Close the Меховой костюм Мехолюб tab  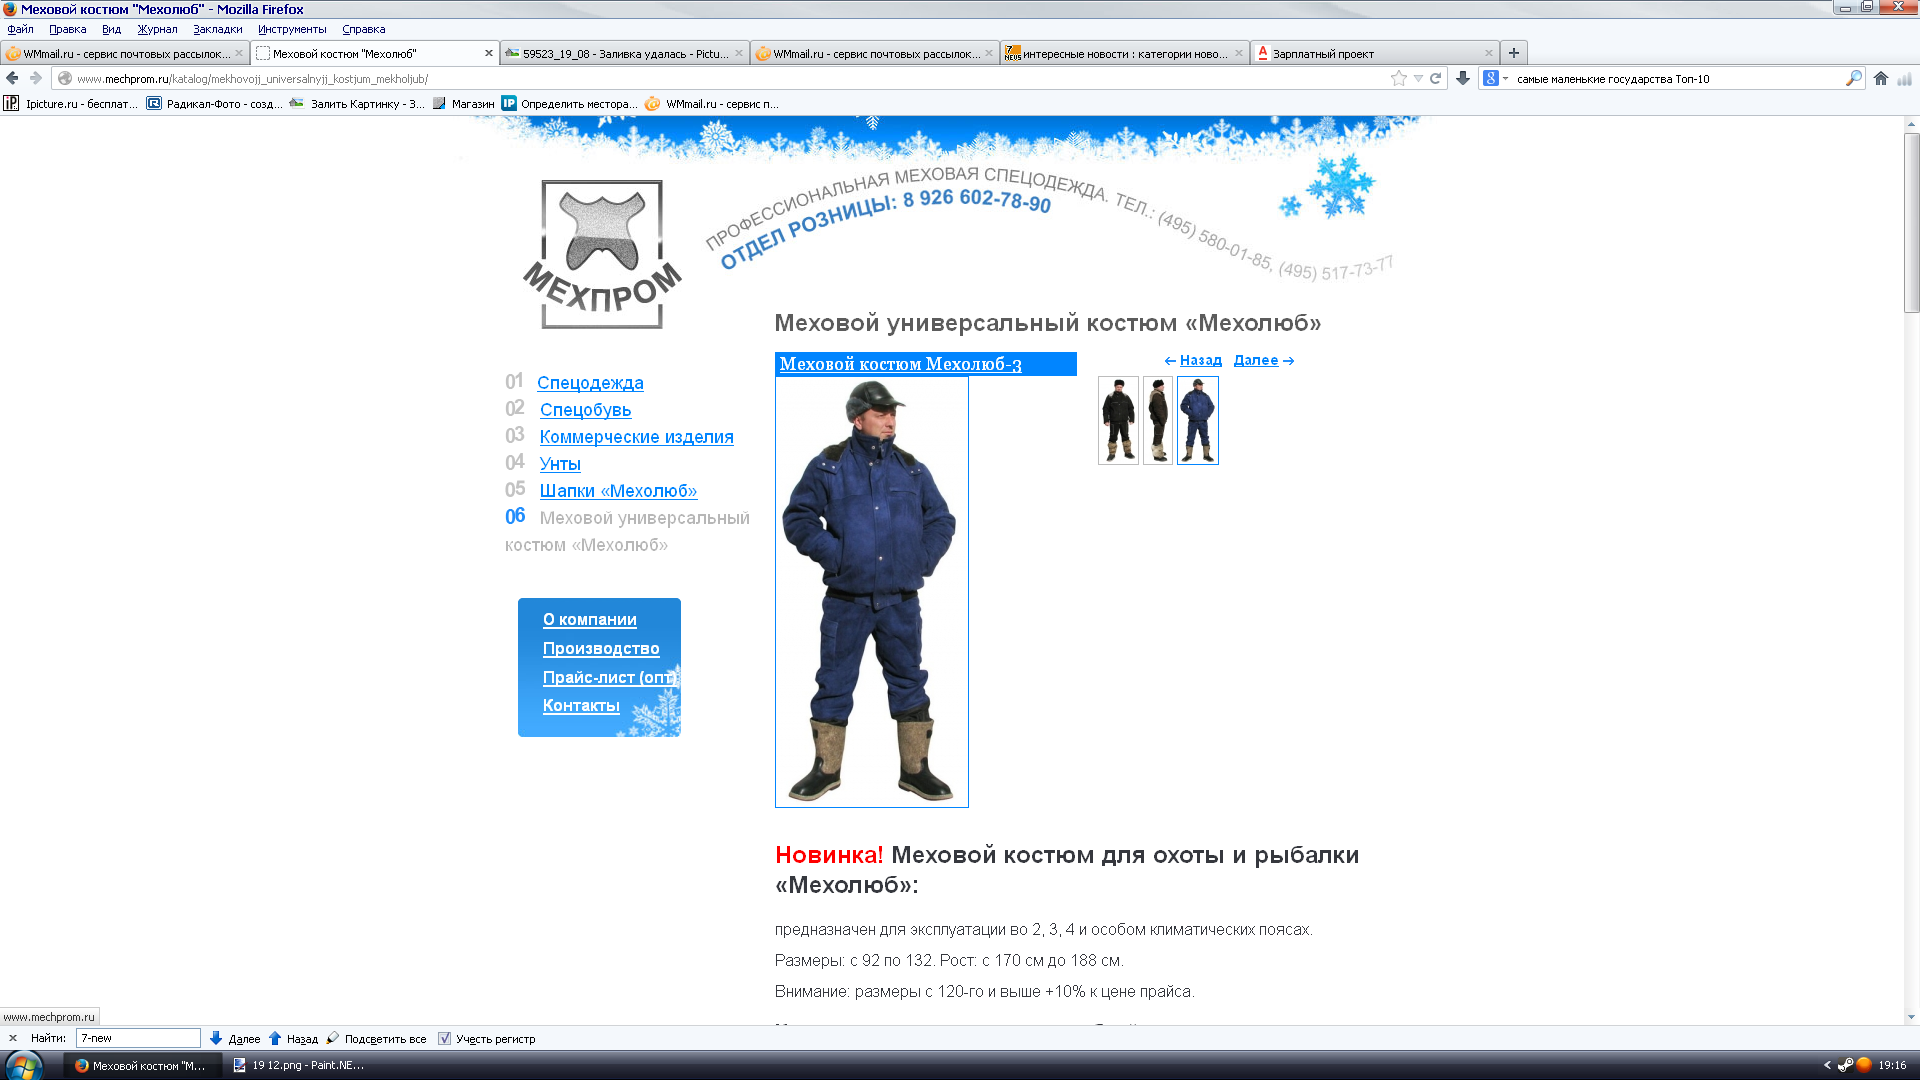tap(489, 53)
